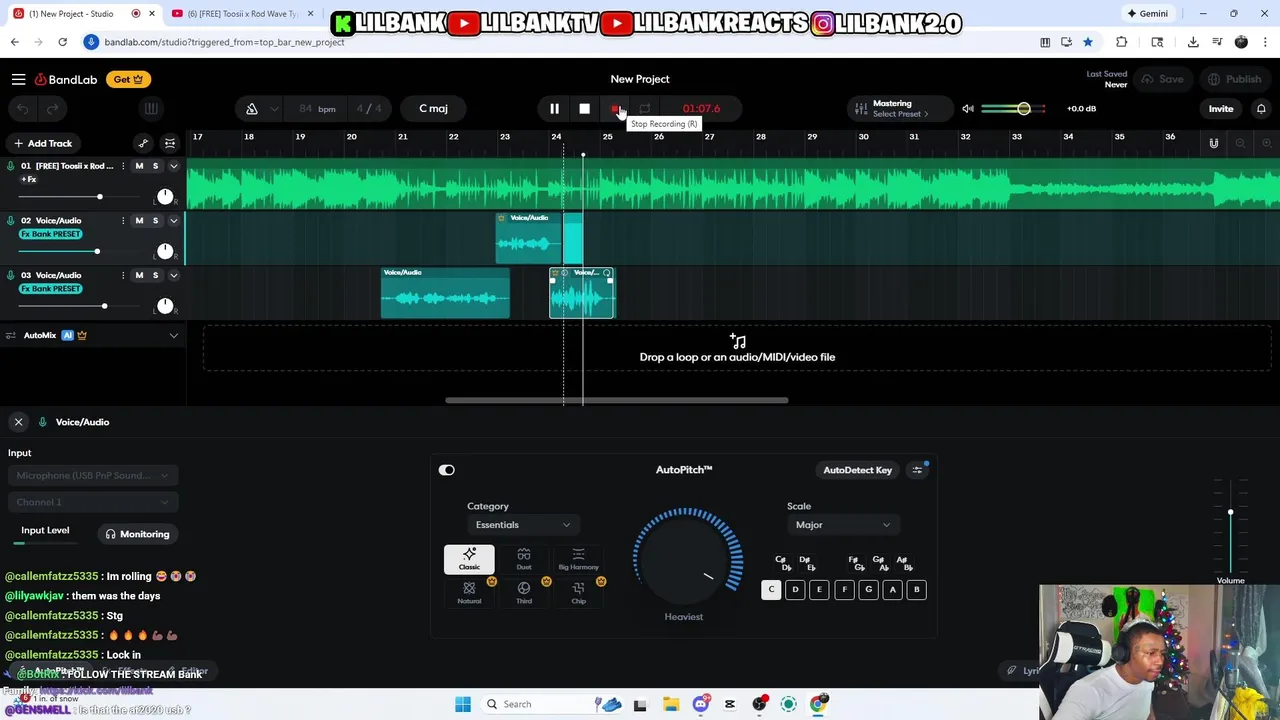This screenshot has width=1280, height=720.
Task: Open track 03 three-dot menu
Action: (123, 275)
